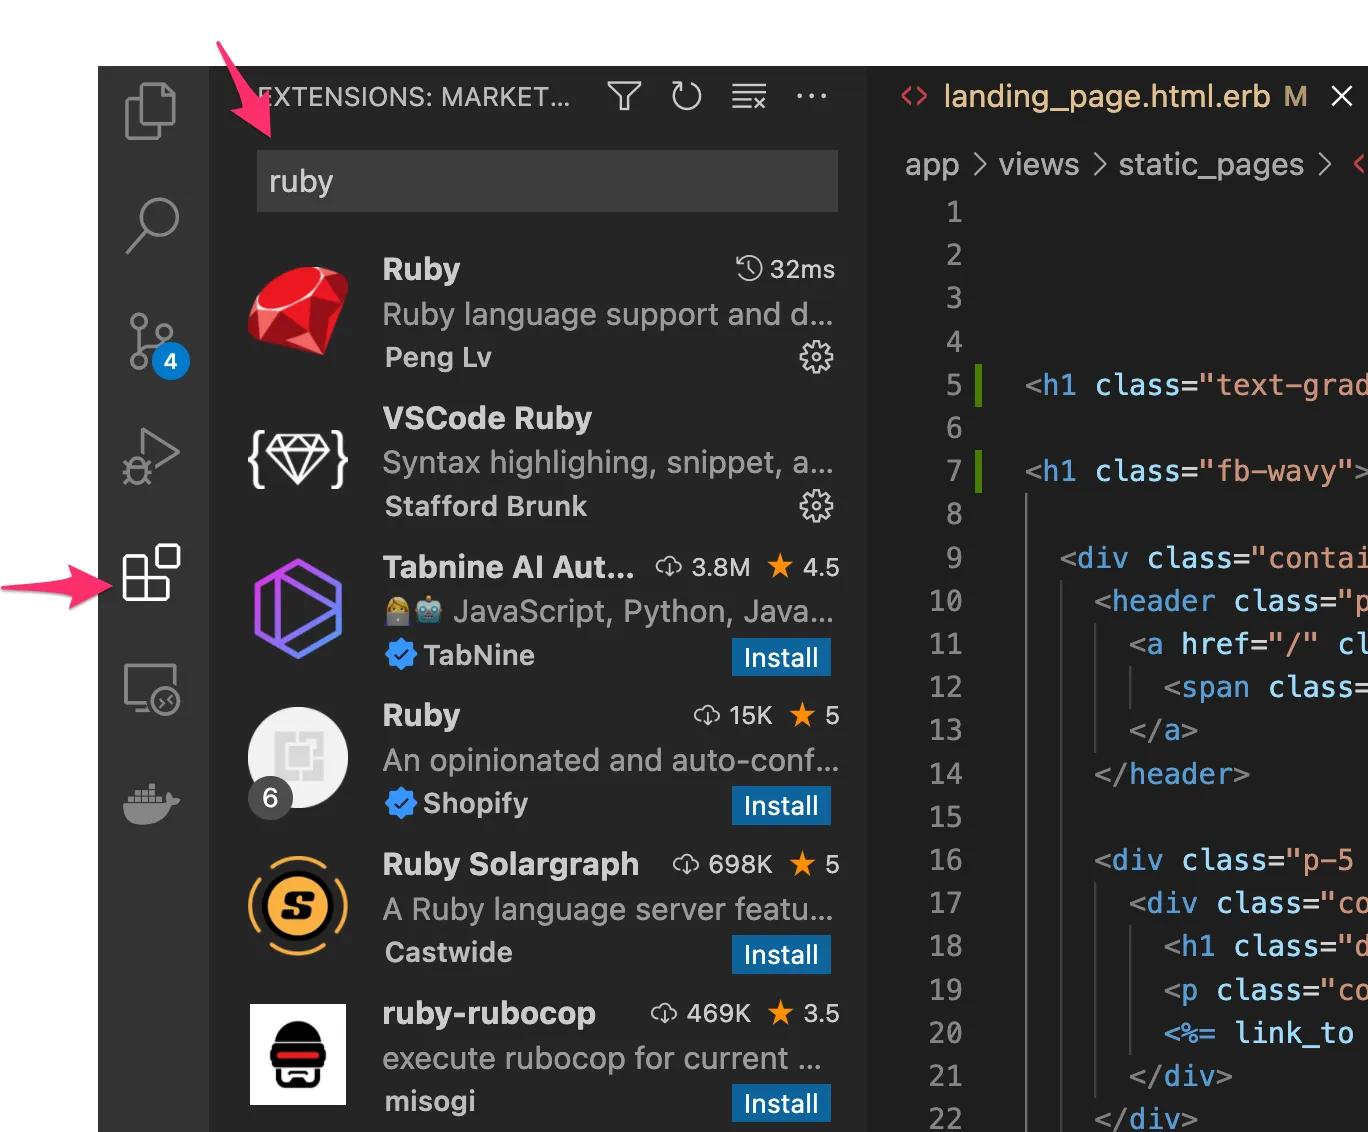Click the static_pages breadcrumb item
The height and width of the screenshot is (1132, 1368).
pyautogui.click(x=1210, y=164)
